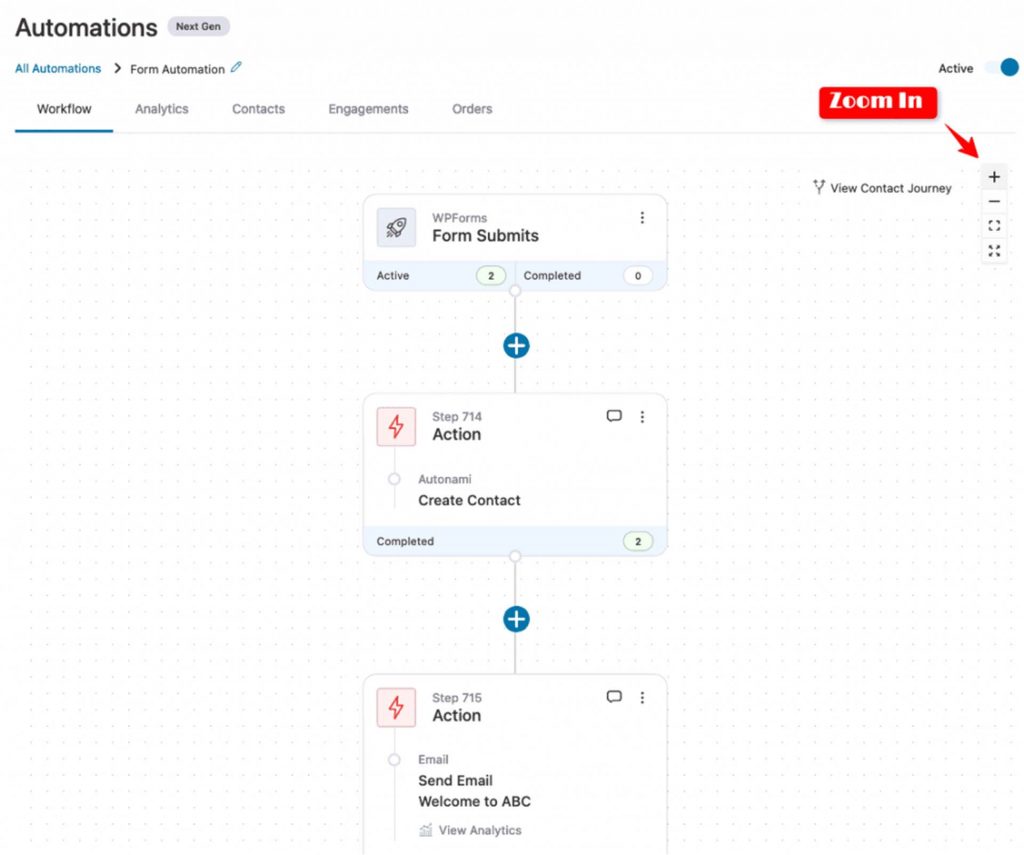
Task: Open three-dot menu on Step 715 card
Action: [x=642, y=698]
